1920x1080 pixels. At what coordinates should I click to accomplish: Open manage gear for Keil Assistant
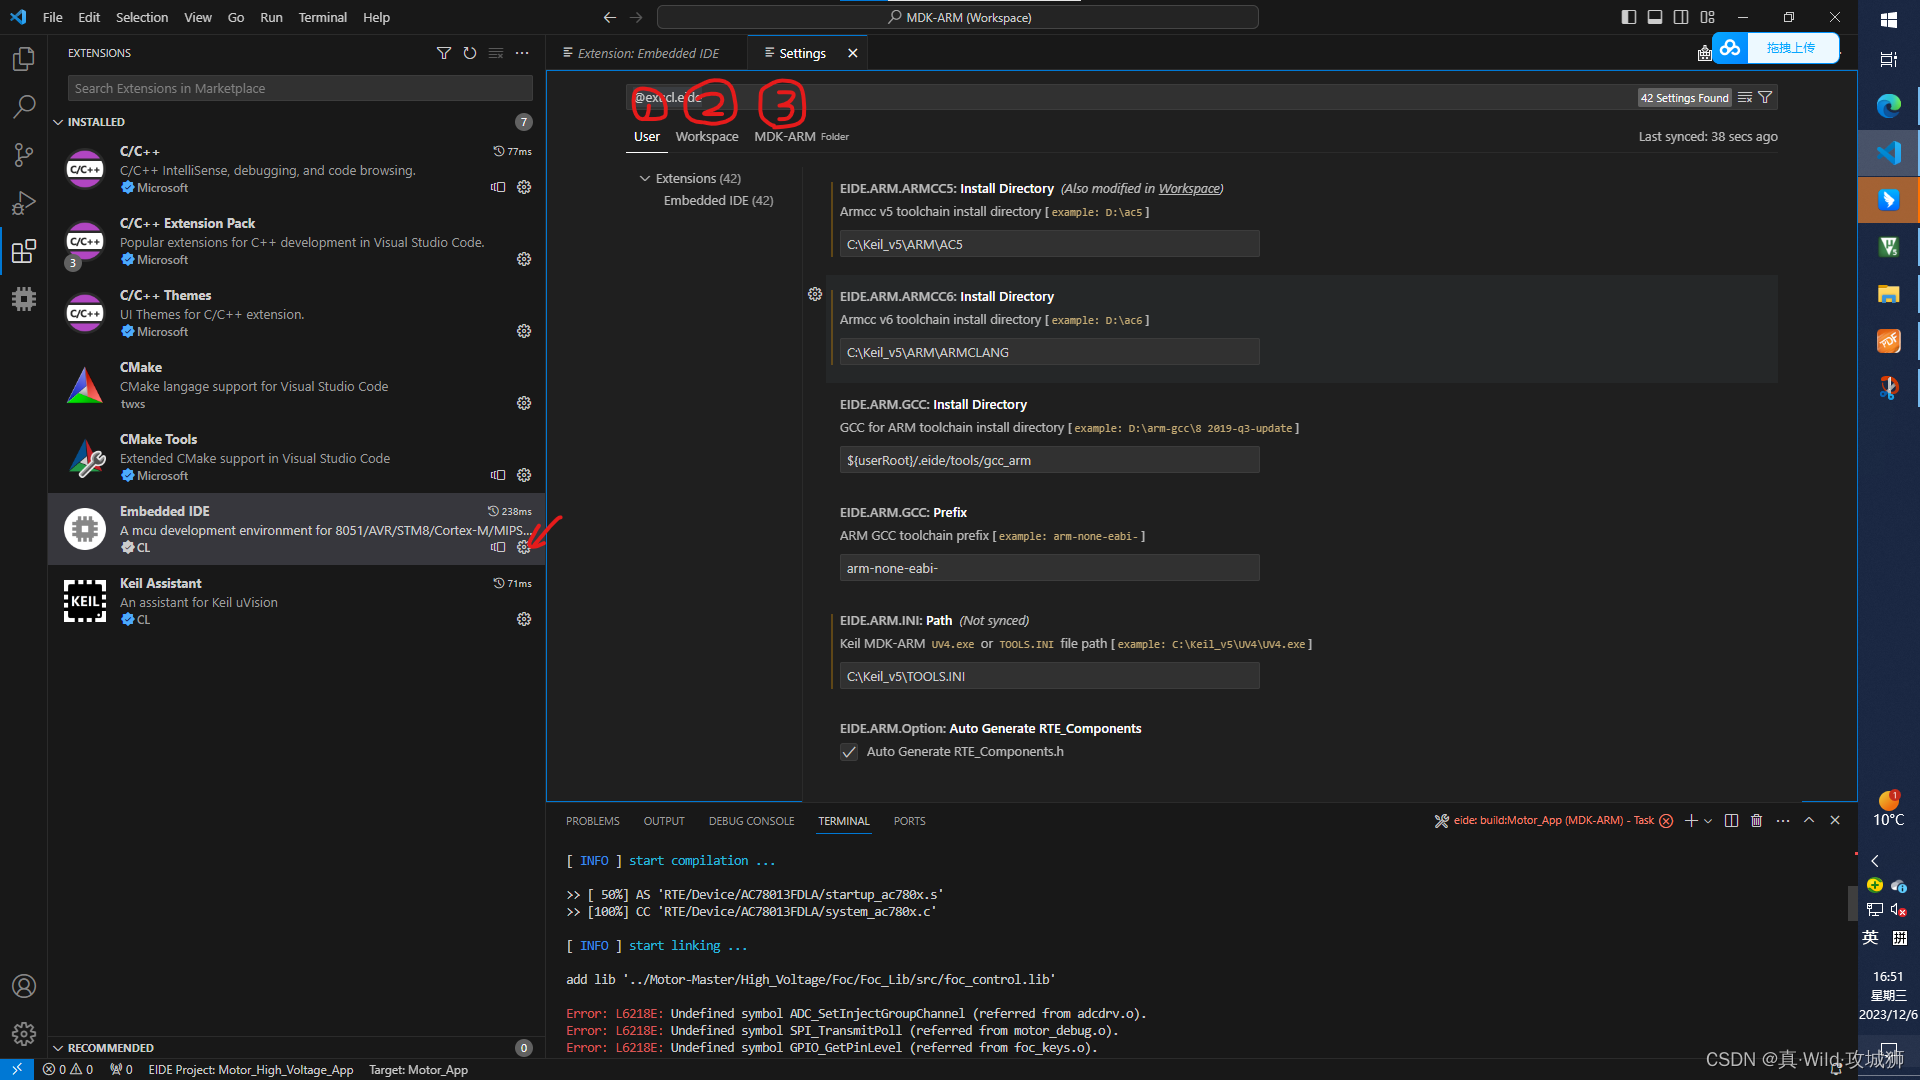pyautogui.click(x=524, y=619)
